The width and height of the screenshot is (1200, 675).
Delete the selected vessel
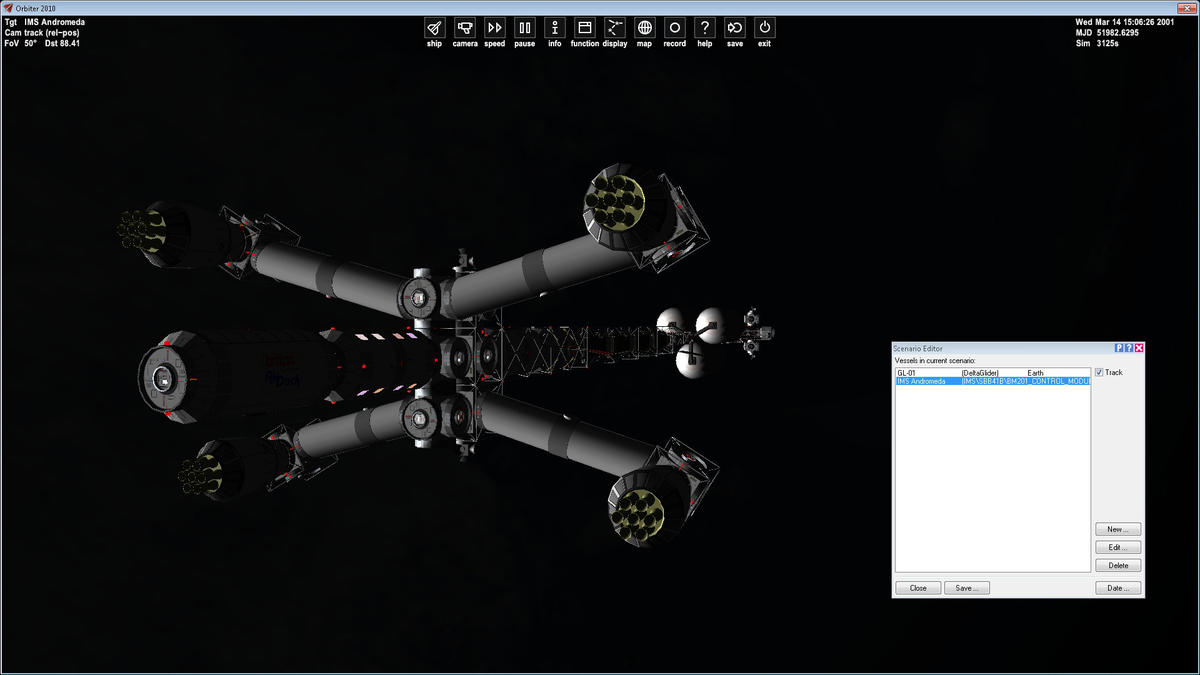point(1118,565)
